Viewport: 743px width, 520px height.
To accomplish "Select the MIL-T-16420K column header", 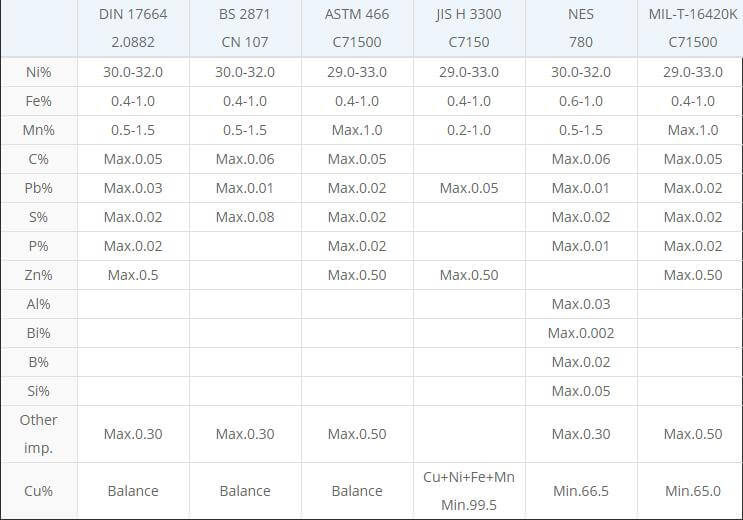I will point(693,14).
